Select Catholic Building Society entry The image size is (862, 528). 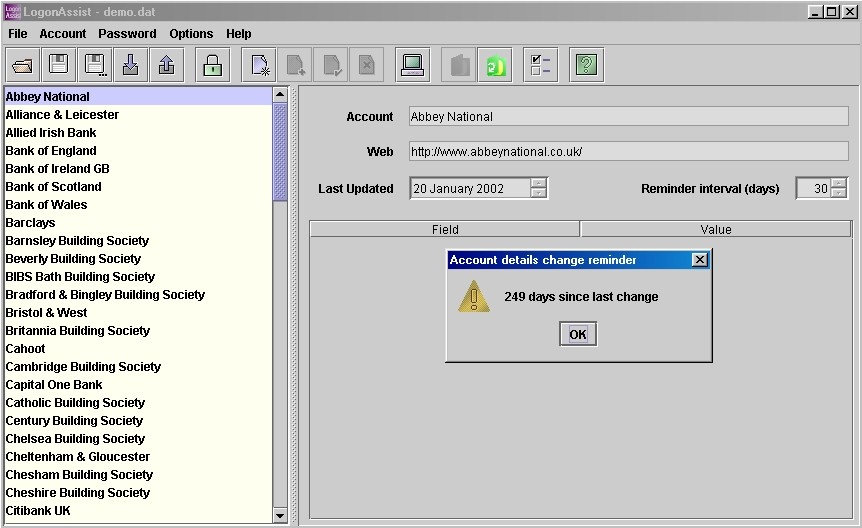[x=139, y=403]
